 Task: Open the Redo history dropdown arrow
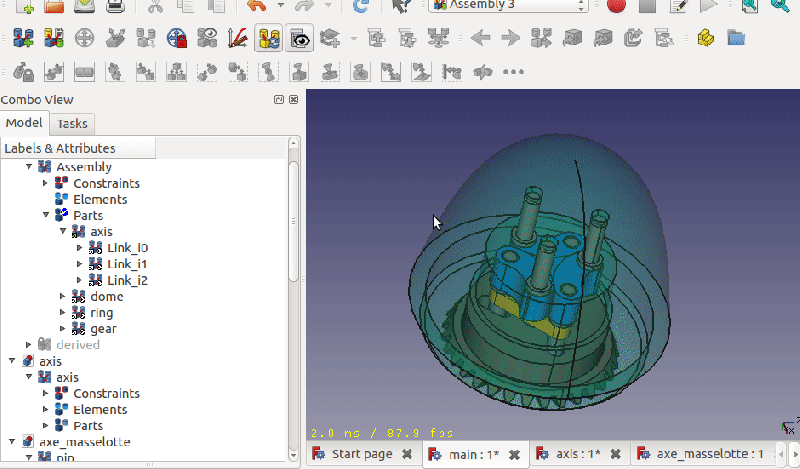328,6
